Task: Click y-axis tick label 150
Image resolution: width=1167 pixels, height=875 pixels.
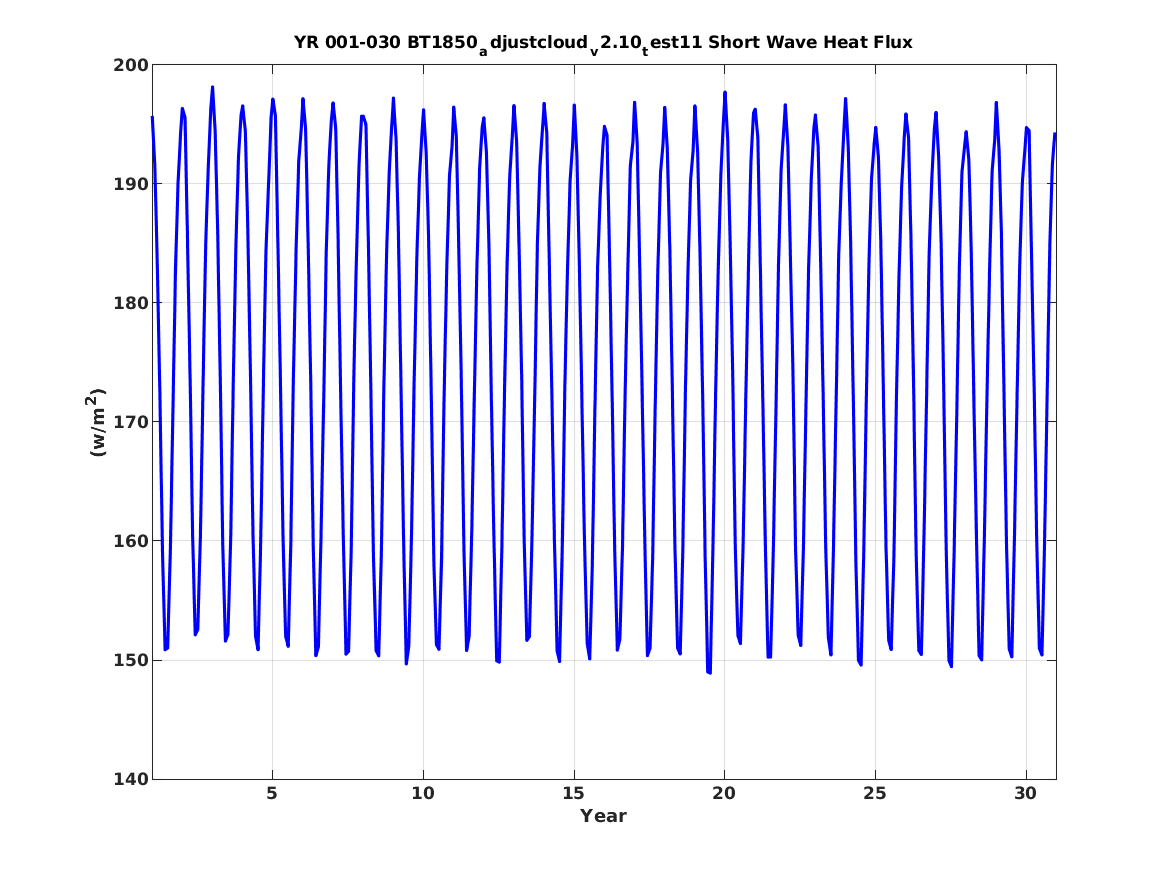Action: point(130,661)
